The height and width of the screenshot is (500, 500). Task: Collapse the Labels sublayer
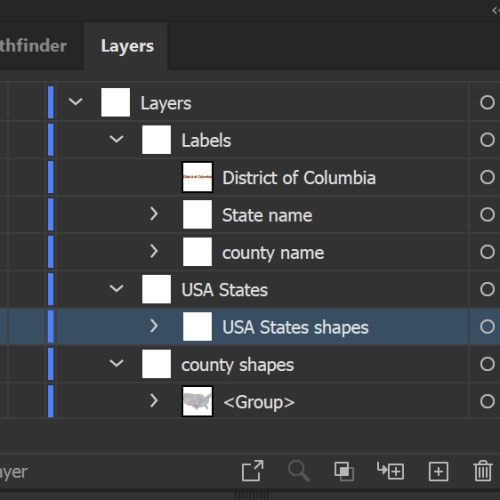(x=116, y=139)
